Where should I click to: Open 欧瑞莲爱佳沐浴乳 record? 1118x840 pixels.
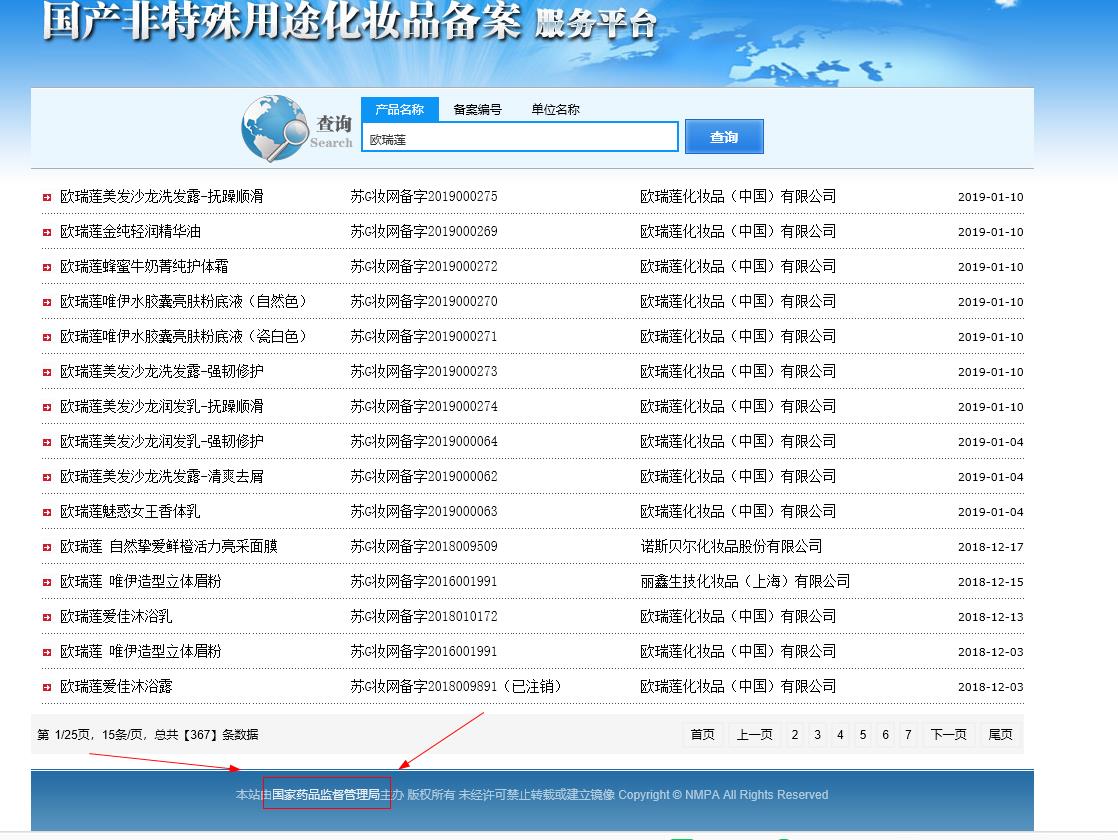pos(116,616)
